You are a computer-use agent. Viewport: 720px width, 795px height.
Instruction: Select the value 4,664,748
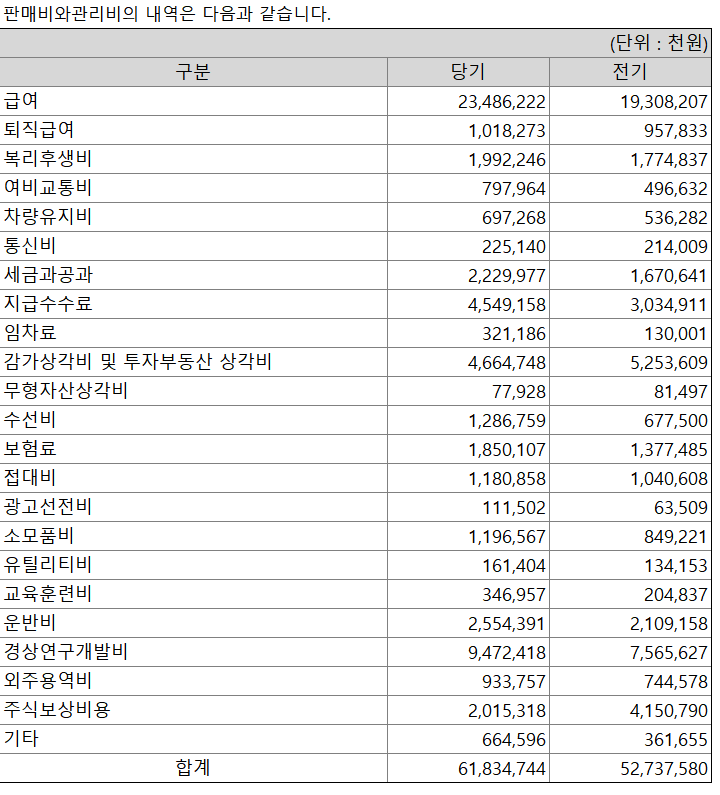tap(507, 363)
